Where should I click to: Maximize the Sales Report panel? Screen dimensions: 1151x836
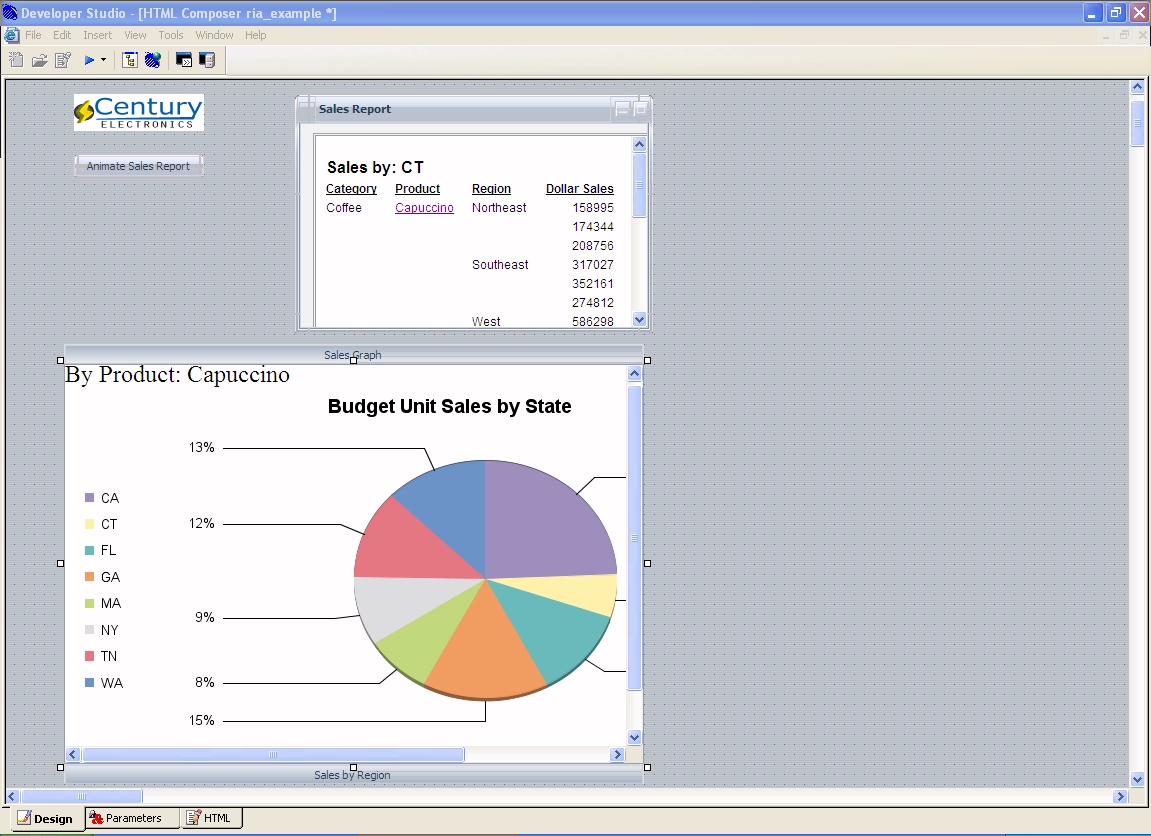640,109
